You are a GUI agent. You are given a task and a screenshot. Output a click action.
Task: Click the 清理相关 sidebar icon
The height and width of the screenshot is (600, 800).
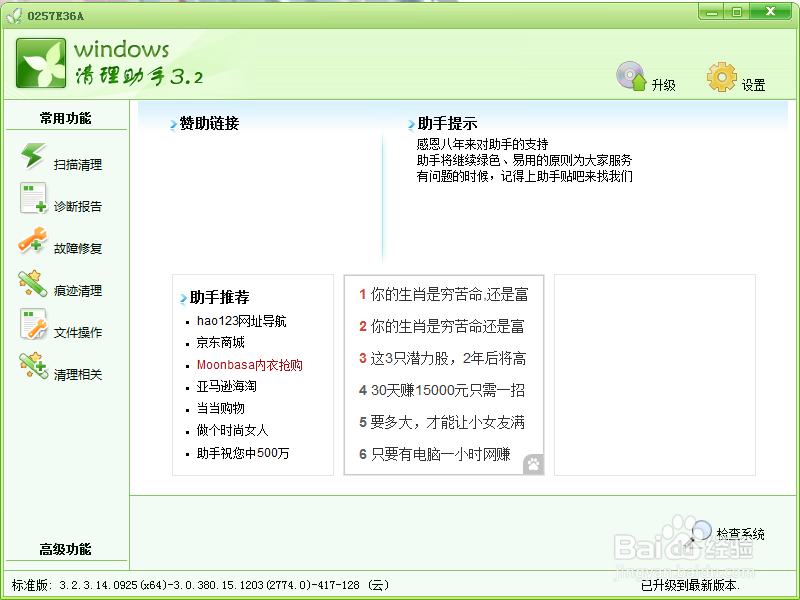[33, 365]
